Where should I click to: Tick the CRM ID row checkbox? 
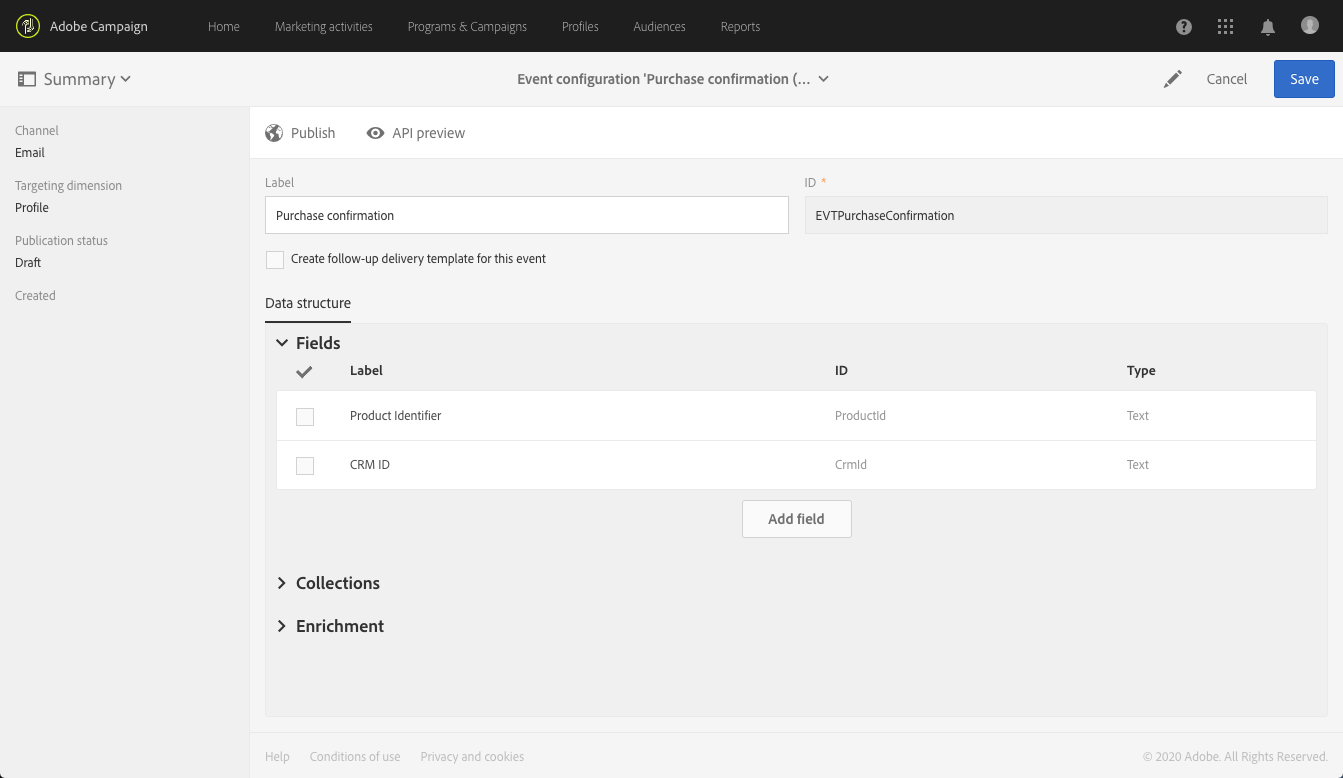tap(305, 466)
